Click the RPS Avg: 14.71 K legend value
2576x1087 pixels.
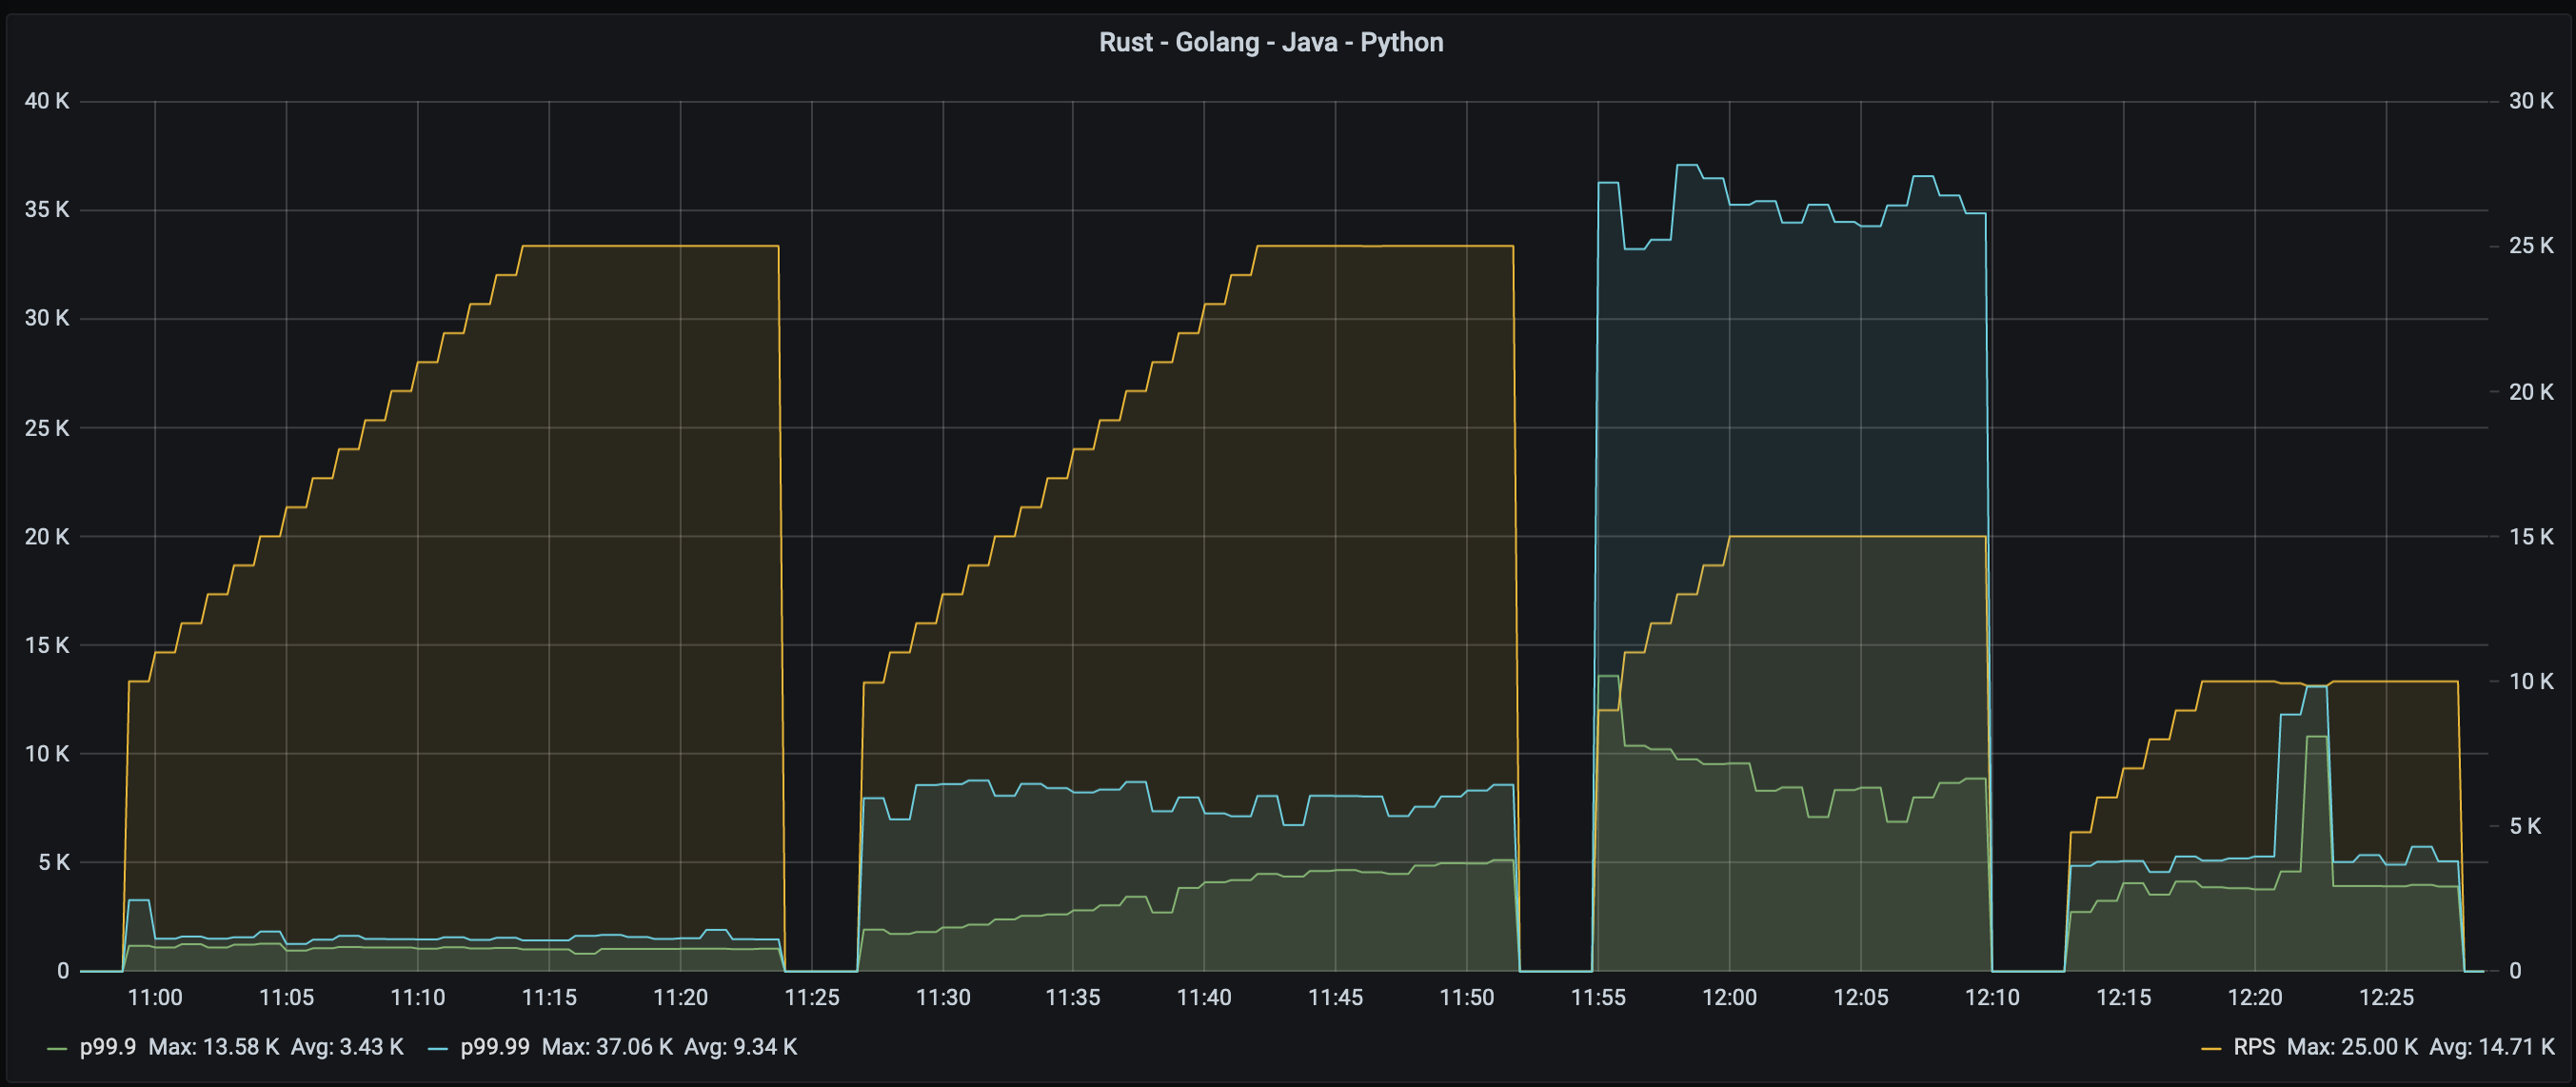point(2492,1047)
